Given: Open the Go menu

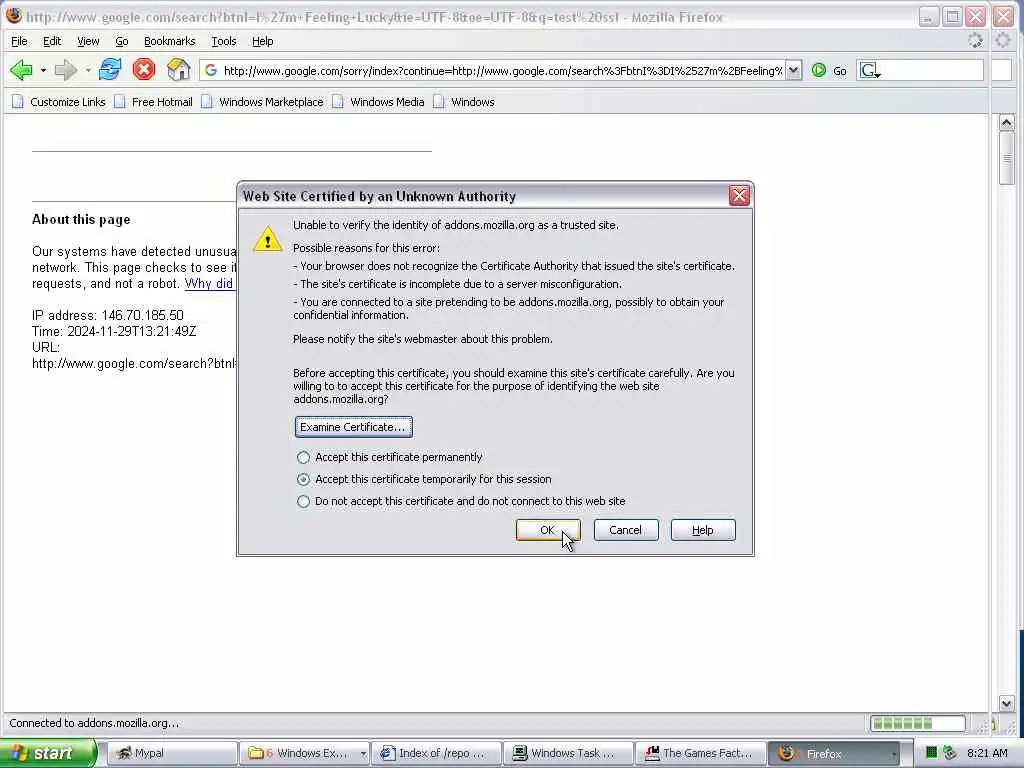Looking at the screenshot, I should pos(121,41).
